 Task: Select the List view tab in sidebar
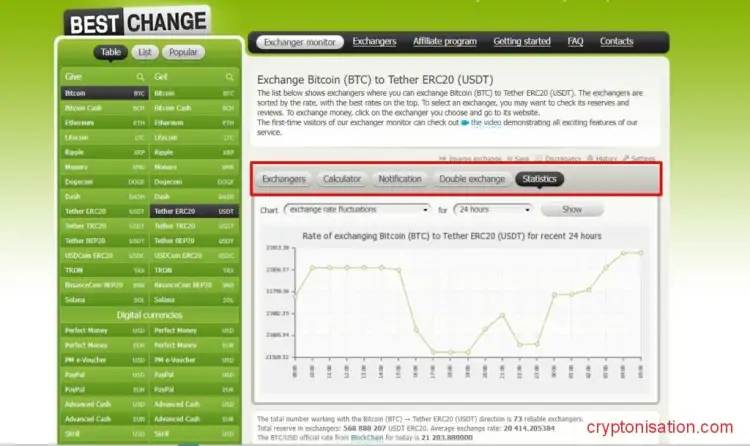click(145, 52)
